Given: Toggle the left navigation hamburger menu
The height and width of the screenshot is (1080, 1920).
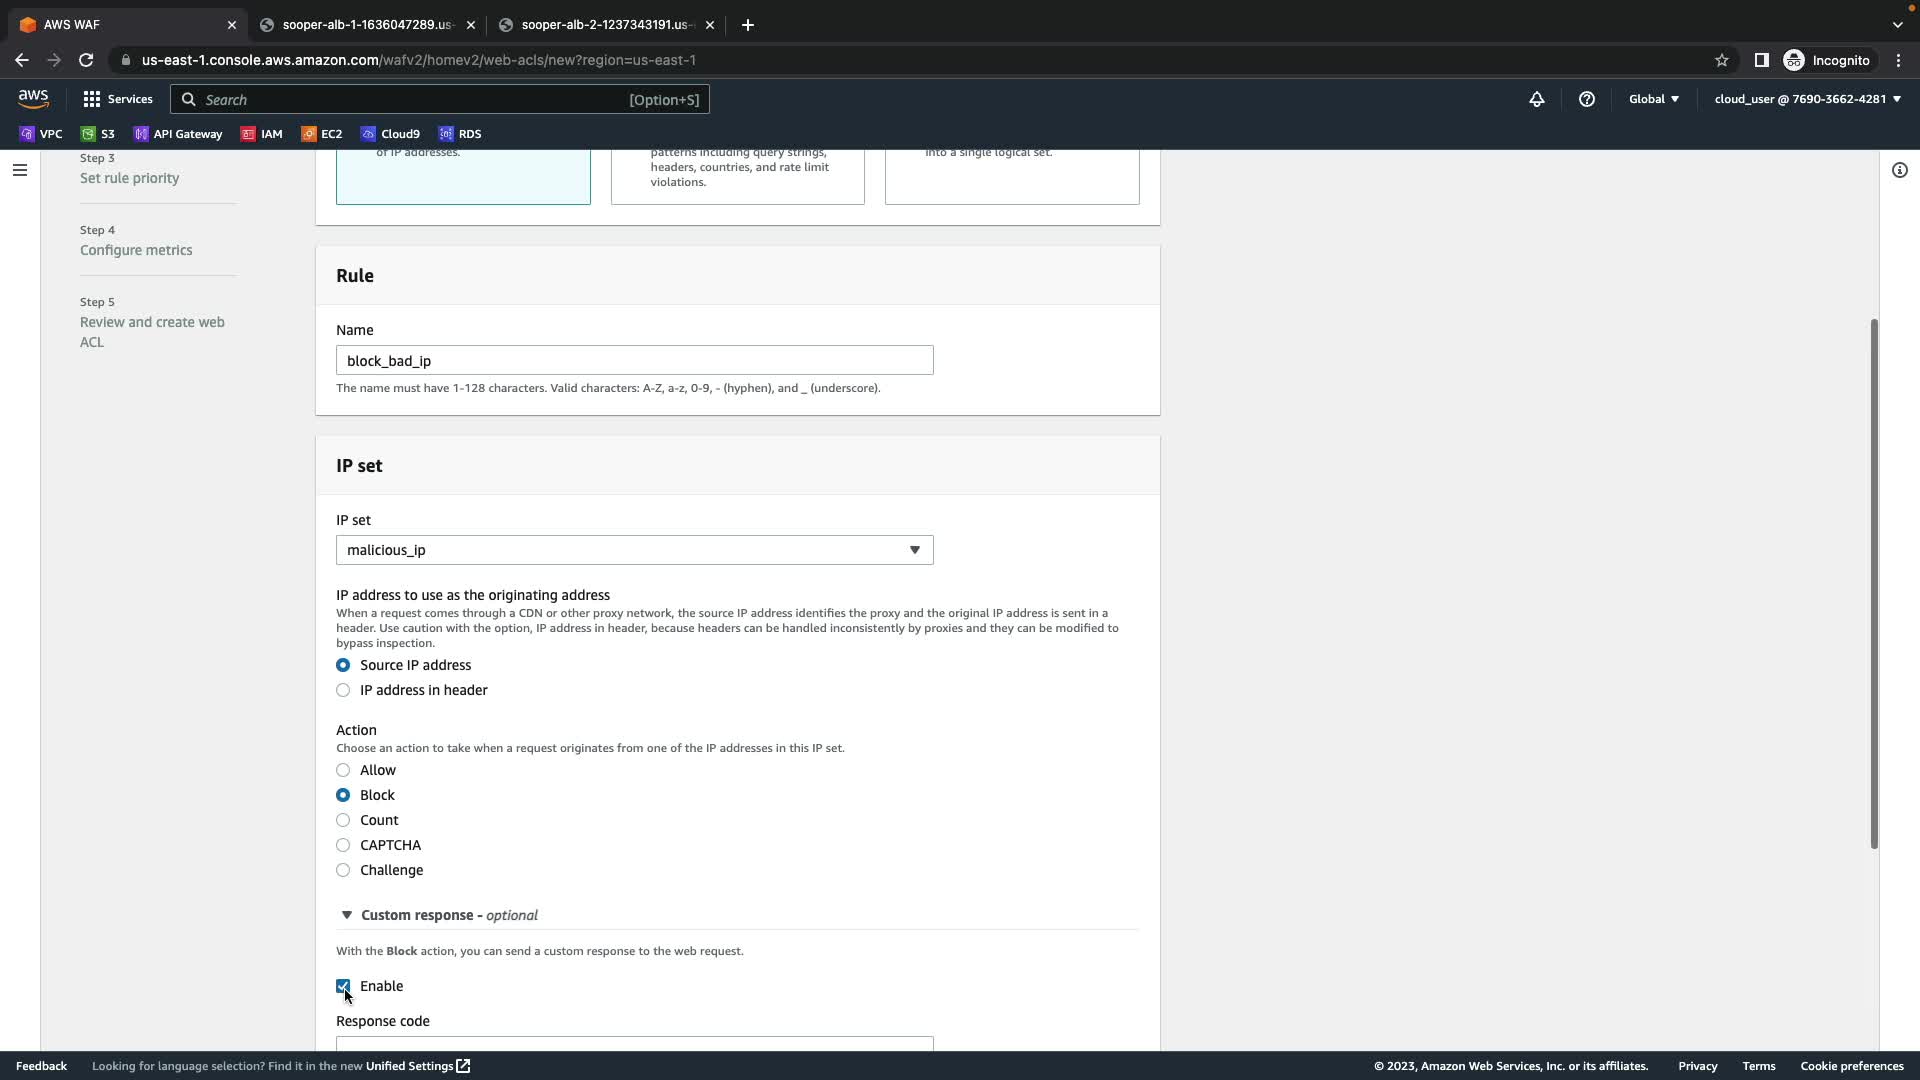Looking at the screenshot, I should pos(19,170).
